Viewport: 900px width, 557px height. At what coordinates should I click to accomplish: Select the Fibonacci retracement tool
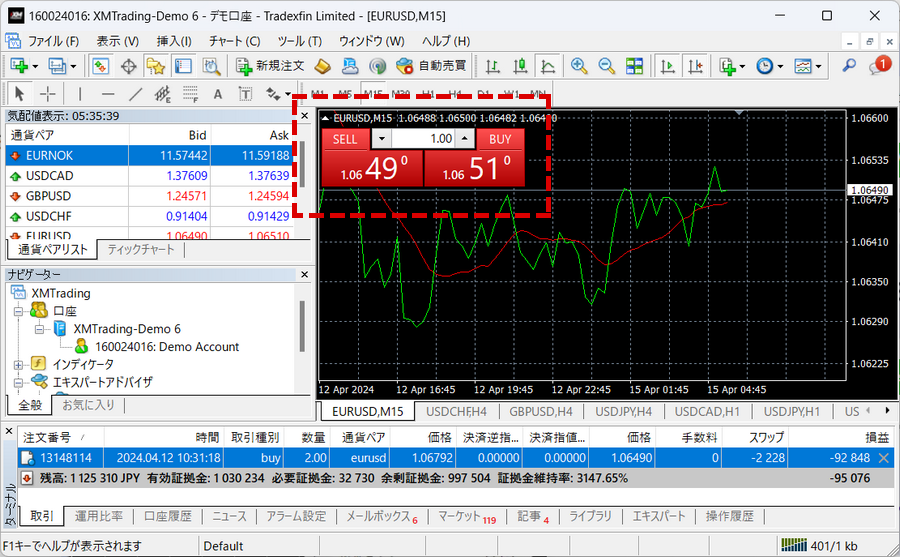point(190,94)
